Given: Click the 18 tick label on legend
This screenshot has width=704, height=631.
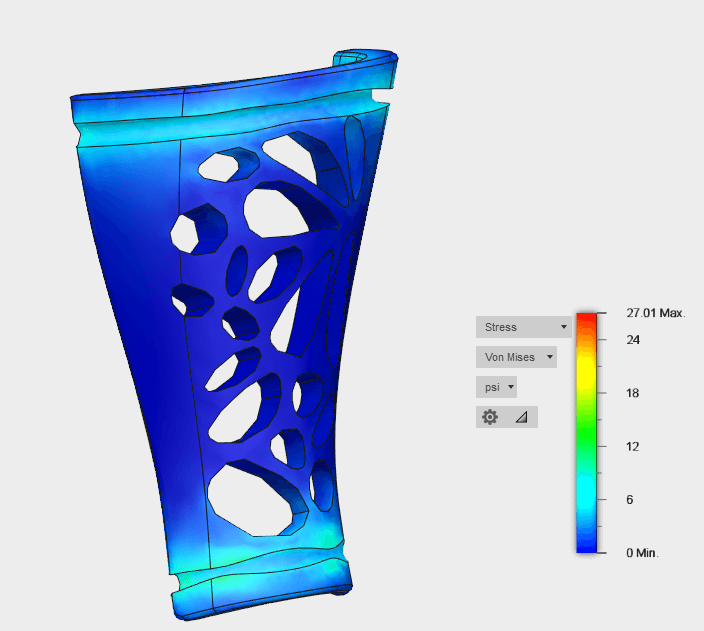Looking at the screenshot, I should pos(632,393).
